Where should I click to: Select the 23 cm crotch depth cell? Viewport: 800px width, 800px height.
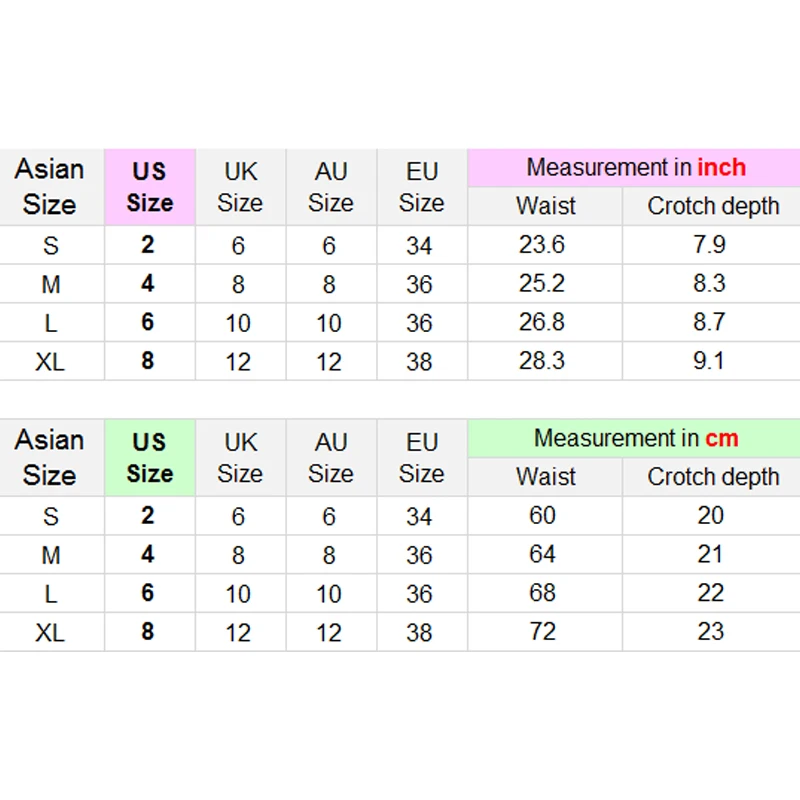click(x=710, y=631)
